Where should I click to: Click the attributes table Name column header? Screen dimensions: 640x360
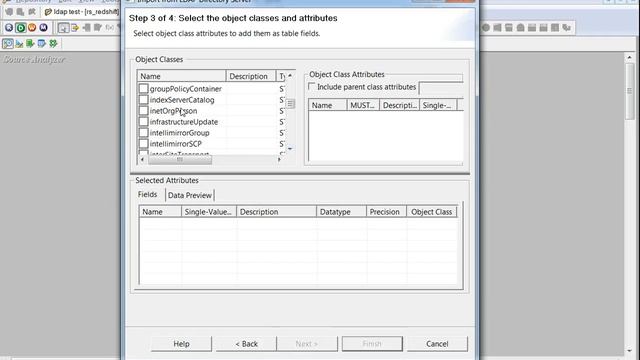pos(328,105)
